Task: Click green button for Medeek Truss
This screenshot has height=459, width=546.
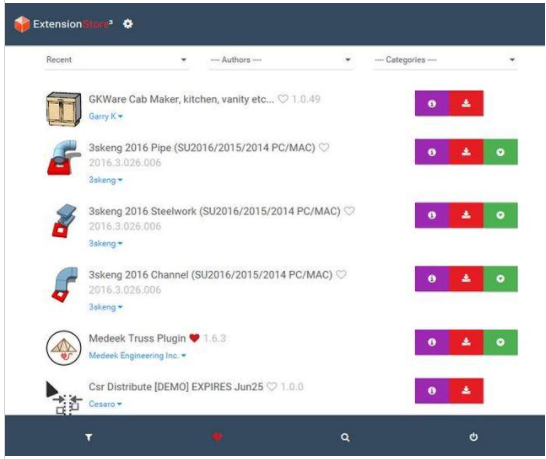Action: click(500, 342)
